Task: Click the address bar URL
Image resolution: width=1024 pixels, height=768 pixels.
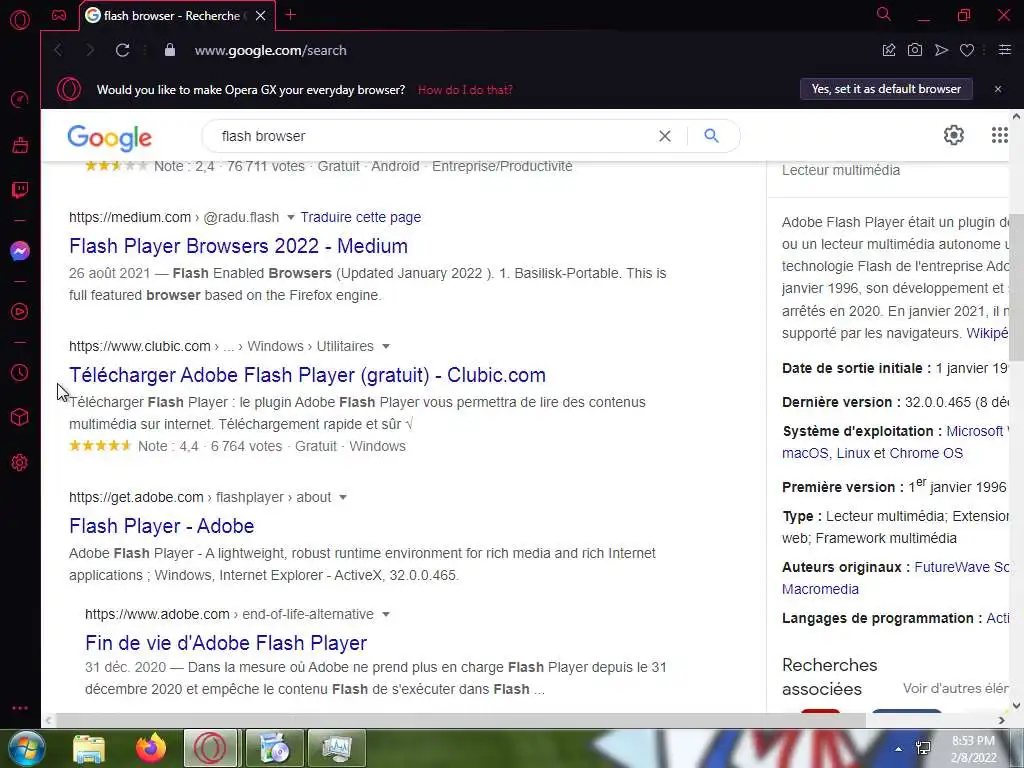Action: click(x=270, y=50)
